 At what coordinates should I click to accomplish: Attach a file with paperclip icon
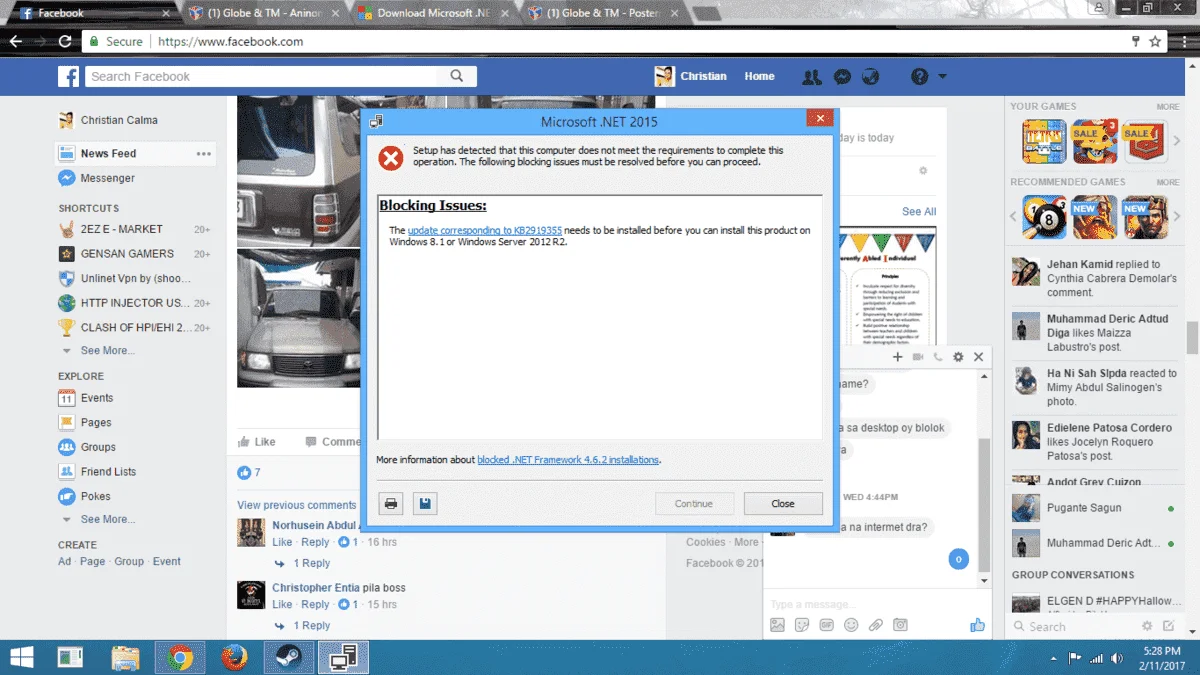876,625
